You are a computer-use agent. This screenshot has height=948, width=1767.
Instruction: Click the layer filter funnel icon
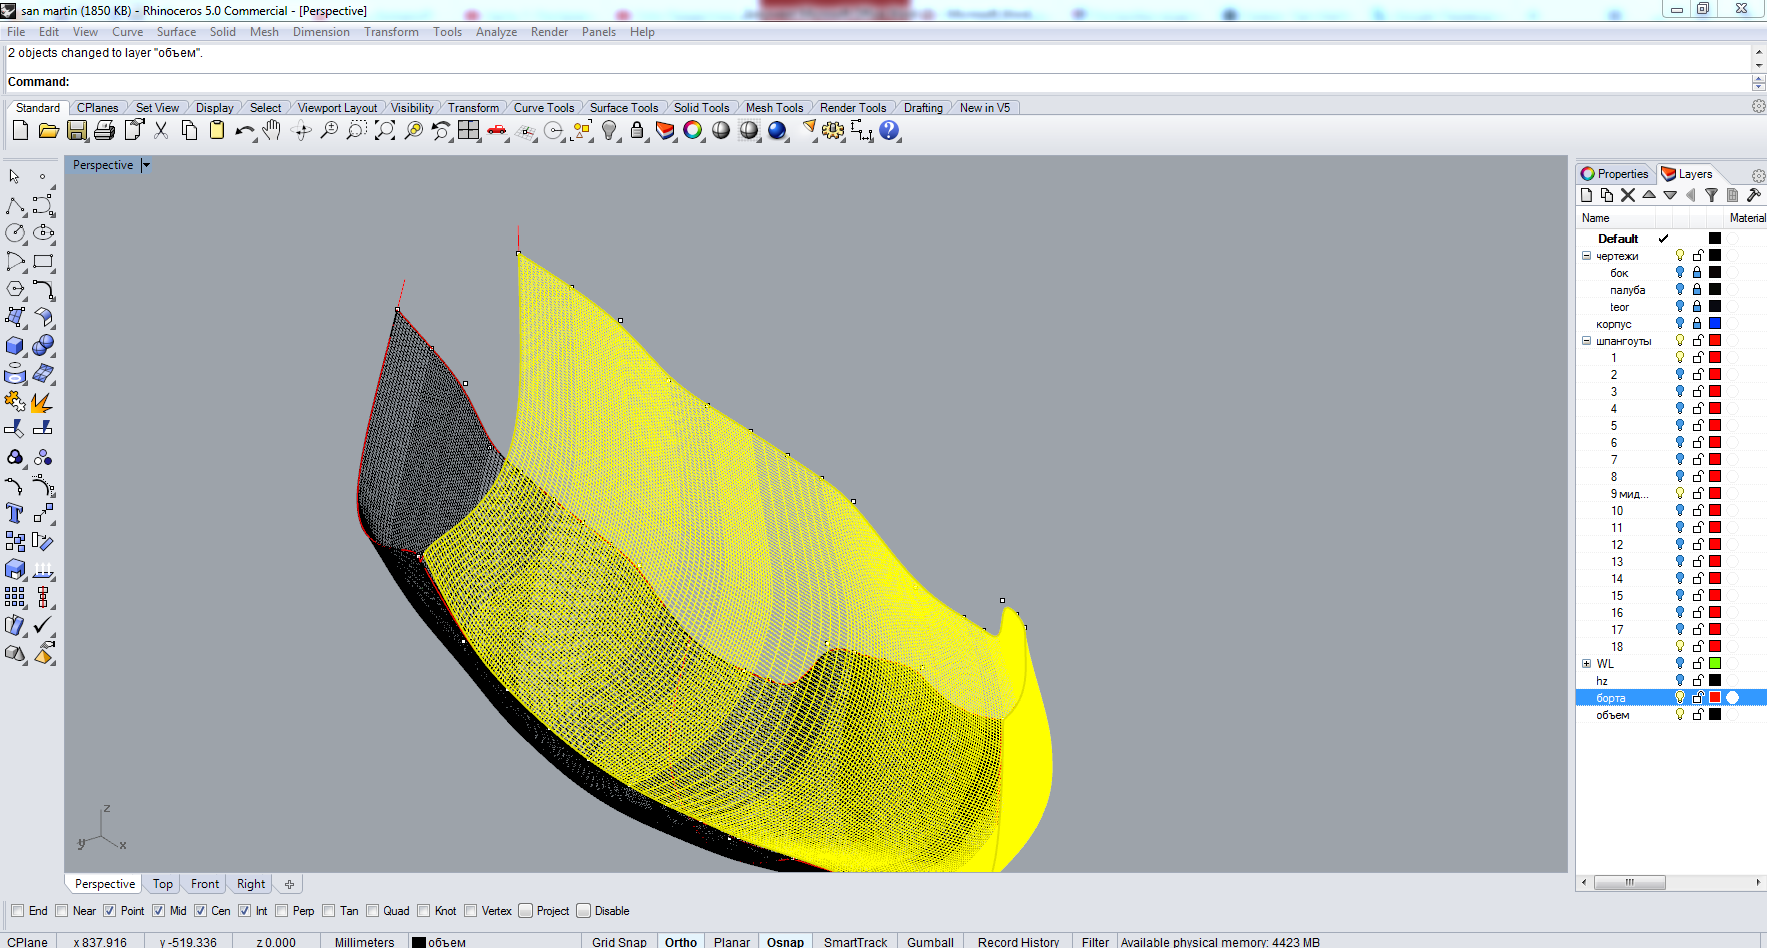[x=1711, y=196]
